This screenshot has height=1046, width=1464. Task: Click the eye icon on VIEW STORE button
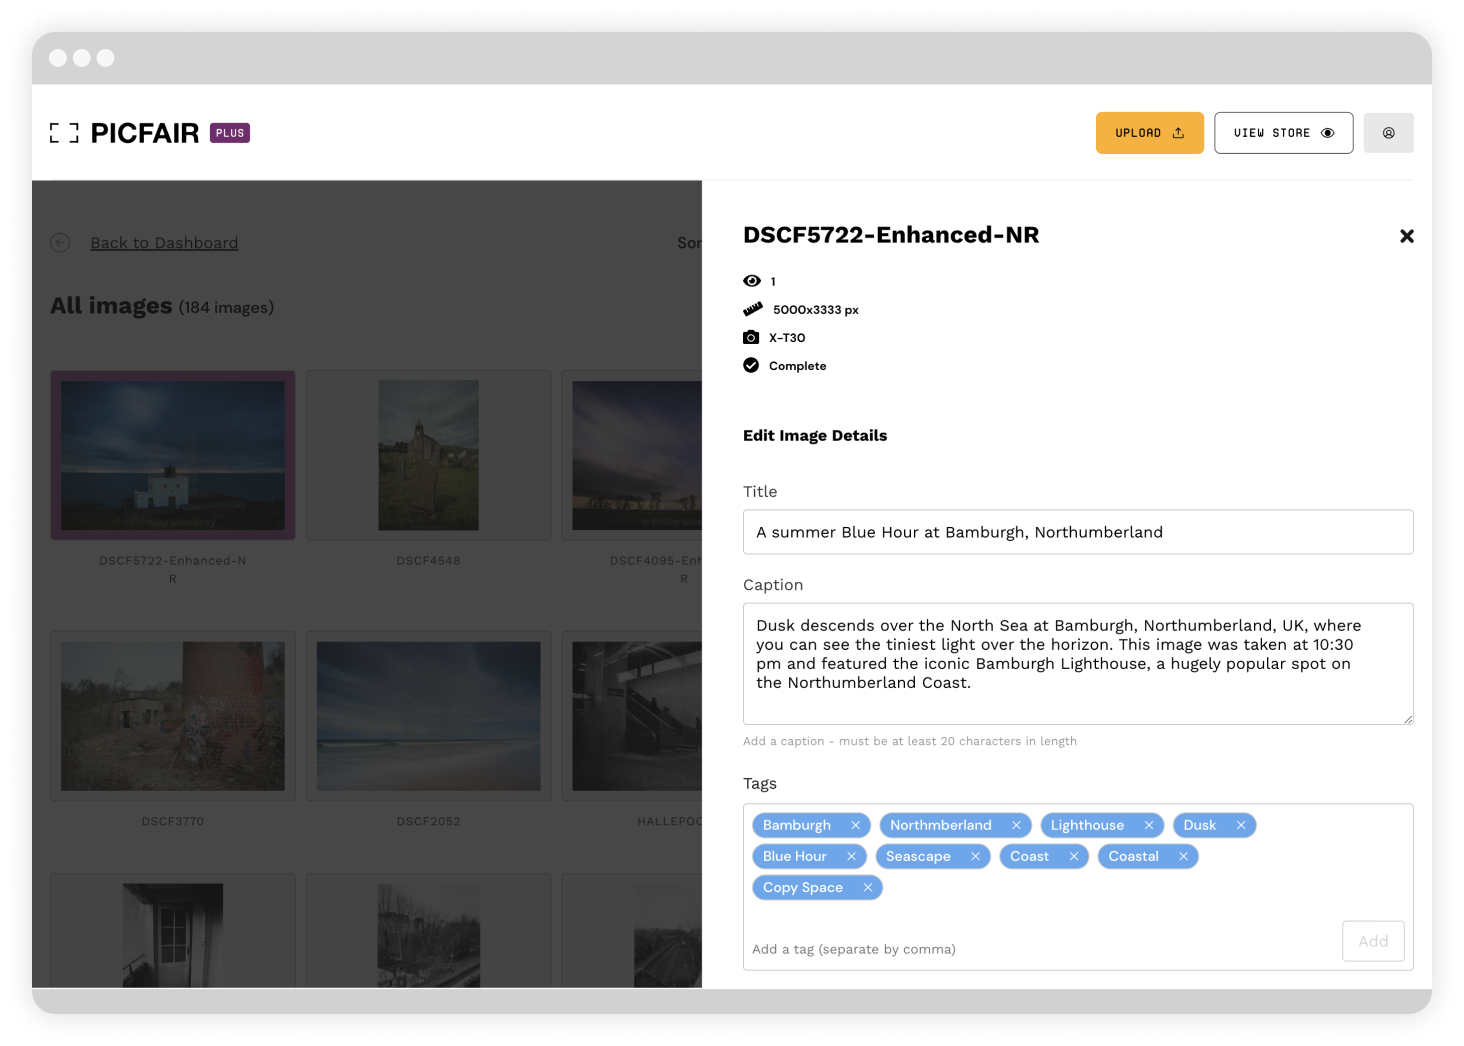[1327, 132]
